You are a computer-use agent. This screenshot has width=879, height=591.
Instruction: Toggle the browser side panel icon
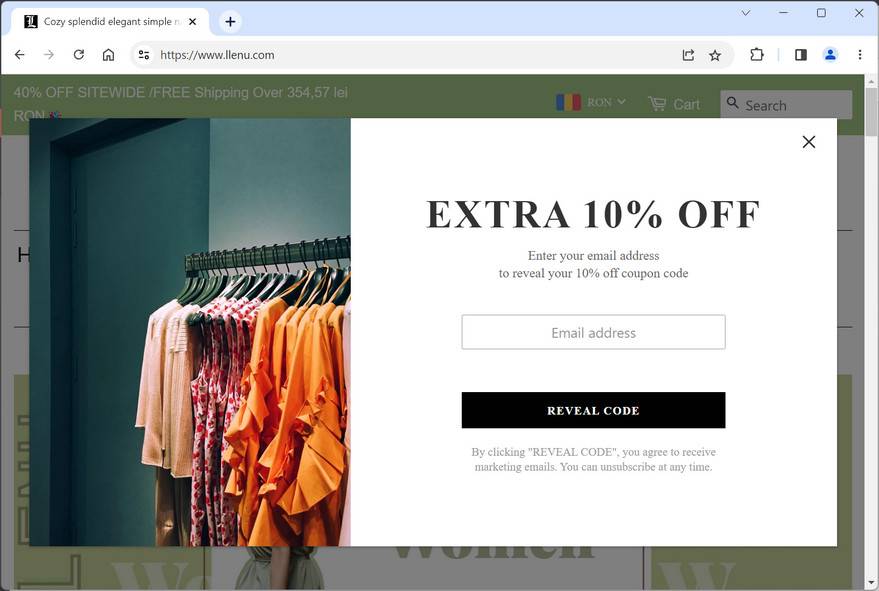pos(801,55)
